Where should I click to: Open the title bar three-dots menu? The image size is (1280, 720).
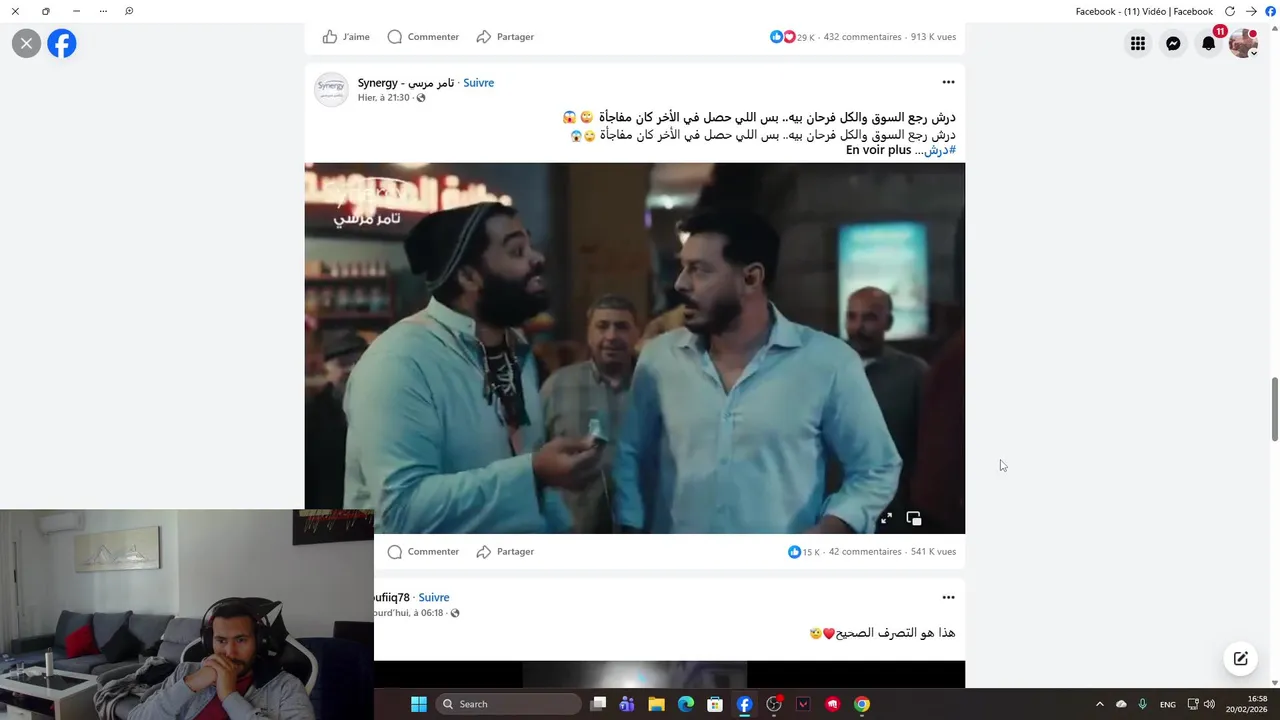click(103, 11)
